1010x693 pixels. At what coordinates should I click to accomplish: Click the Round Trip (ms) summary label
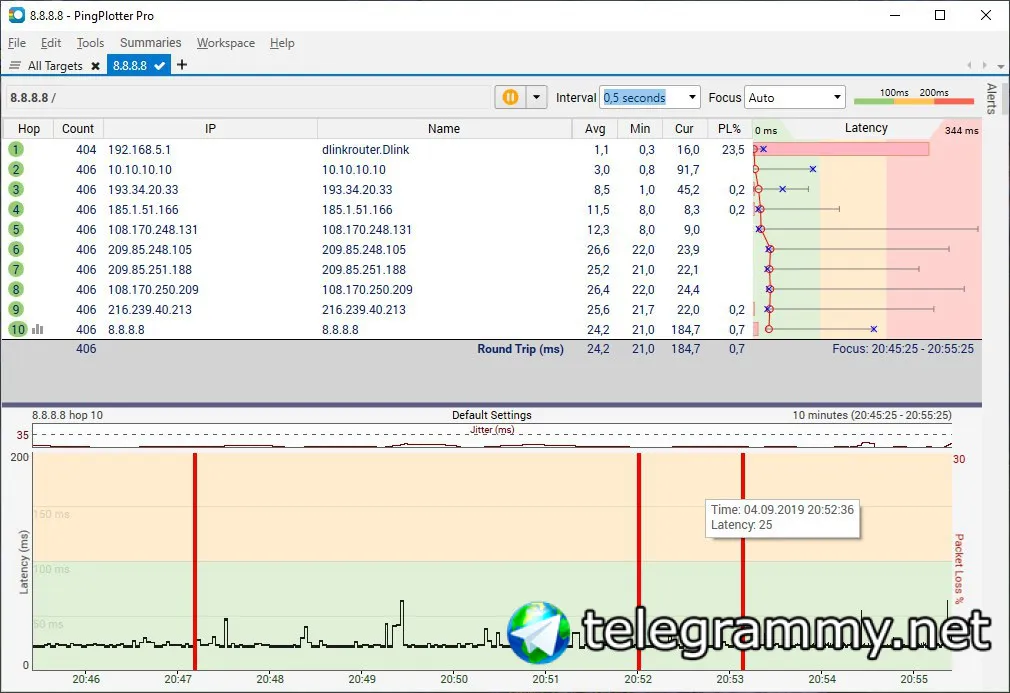[520, 348]
